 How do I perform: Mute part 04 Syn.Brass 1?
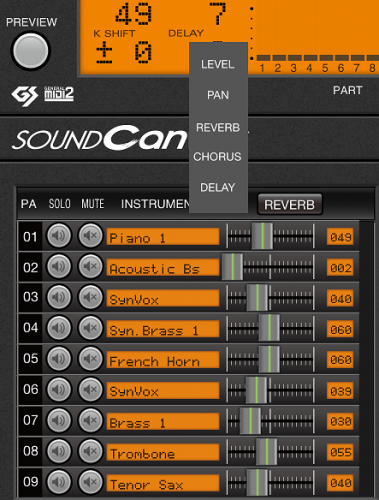click(90, 328)
